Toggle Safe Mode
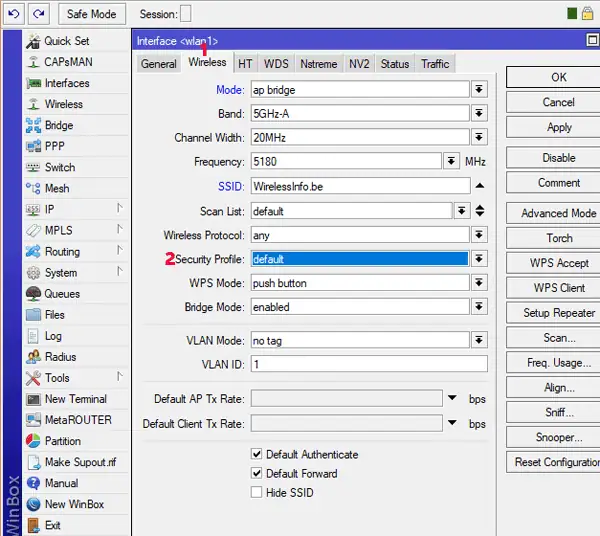This screenshot has width=600, height=536. point(92,14)
